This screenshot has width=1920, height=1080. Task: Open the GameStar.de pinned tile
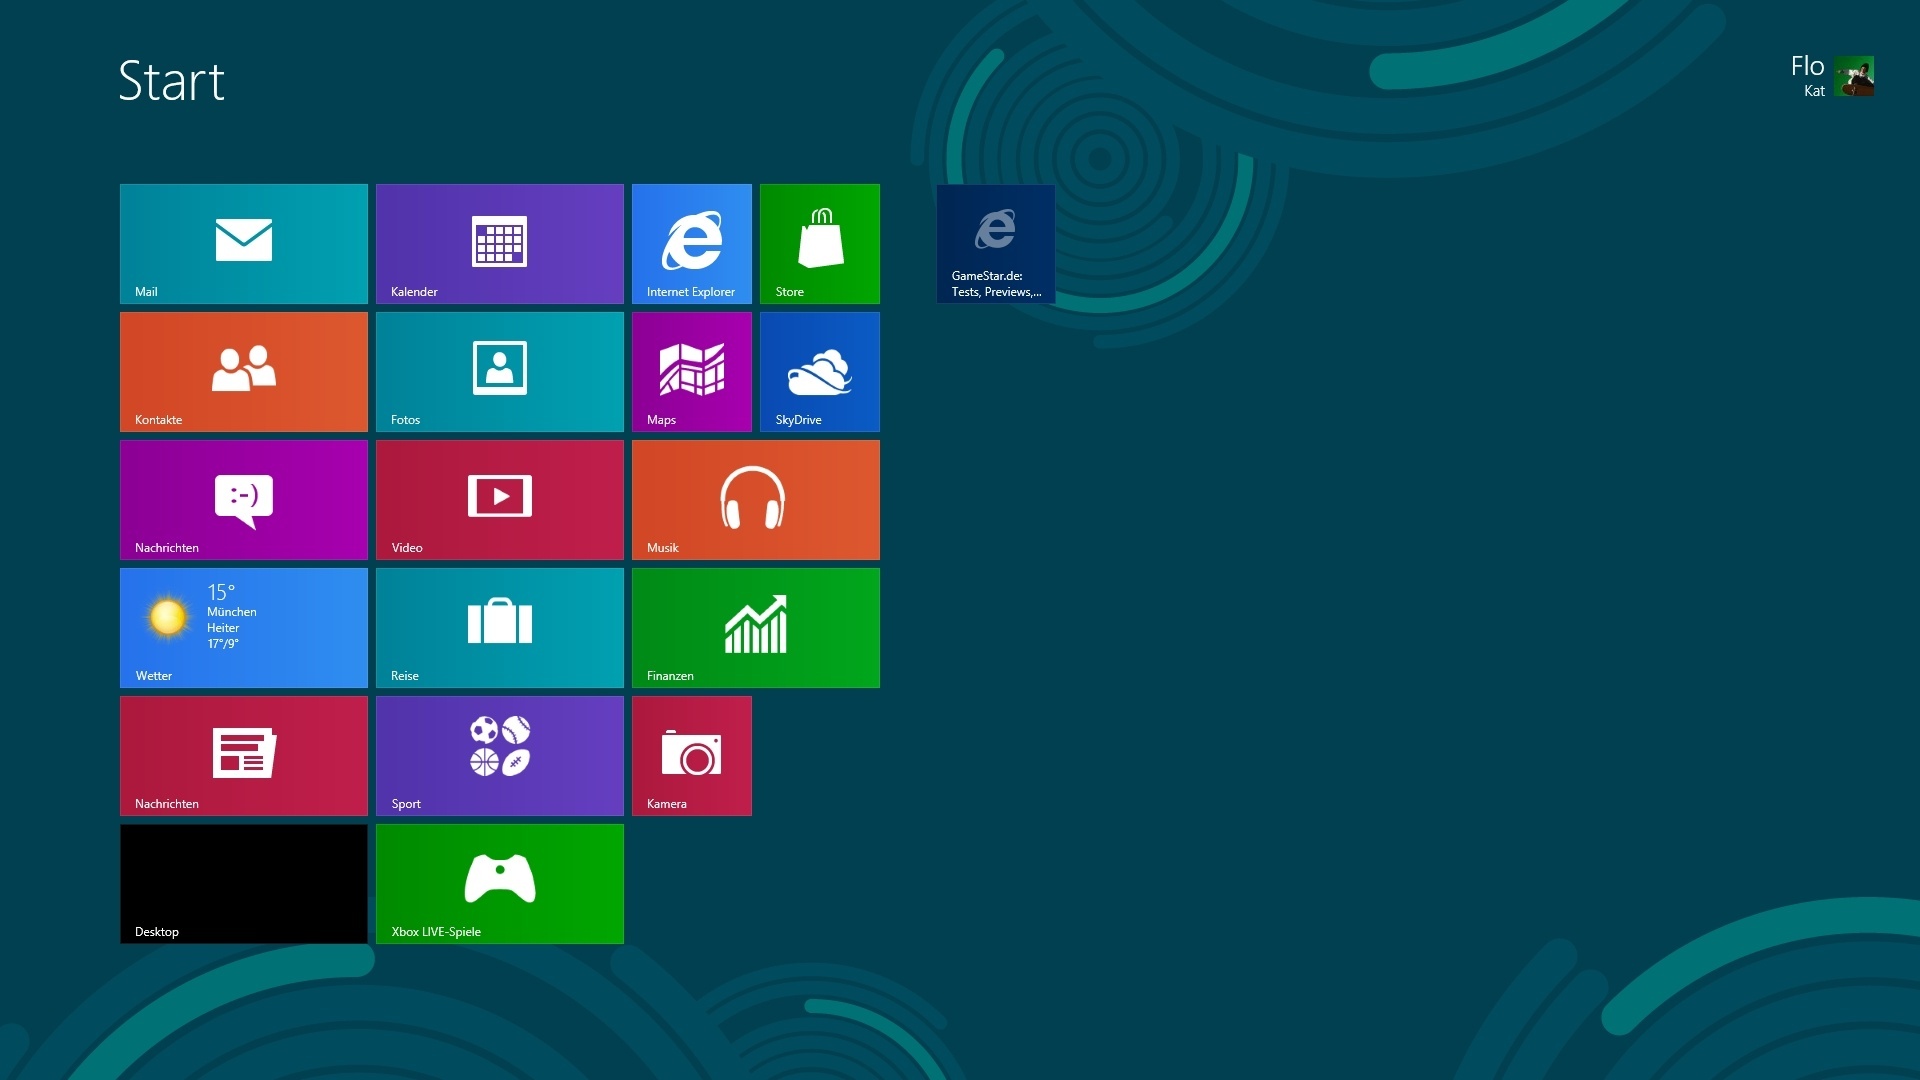point(995,243)
